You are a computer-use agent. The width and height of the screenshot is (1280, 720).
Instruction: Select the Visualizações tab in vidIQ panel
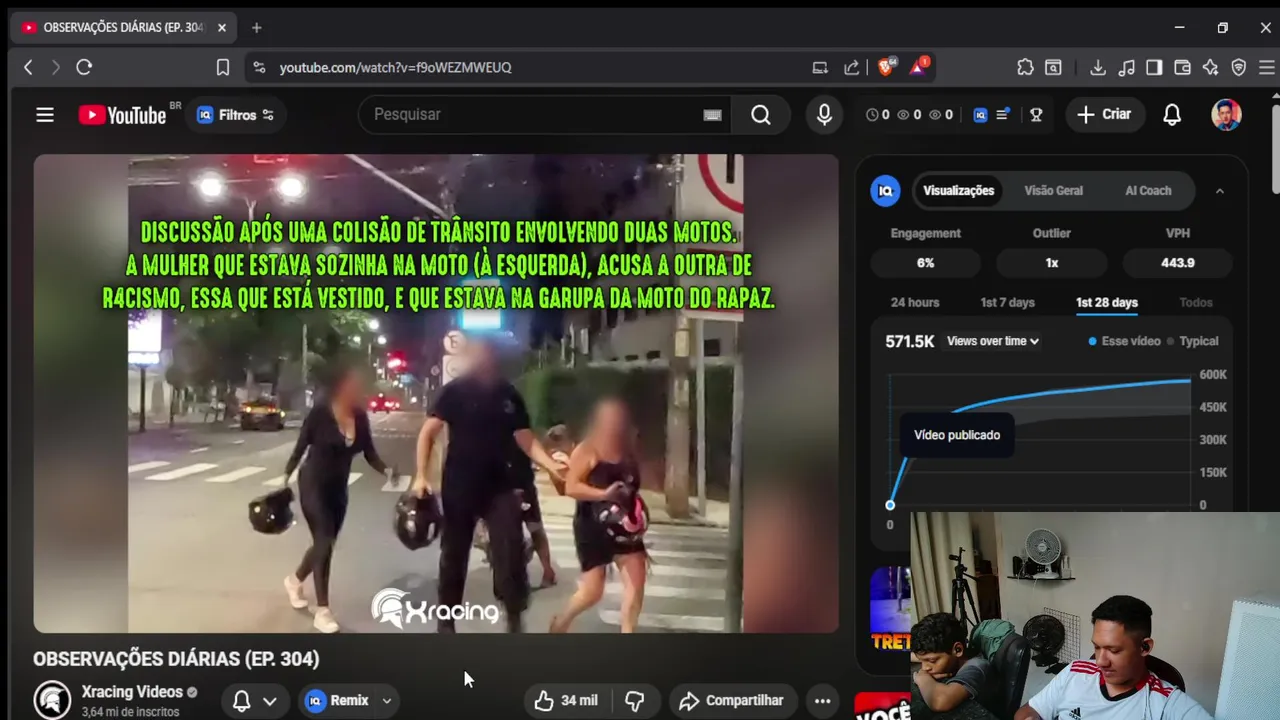(x=958, y=191)
